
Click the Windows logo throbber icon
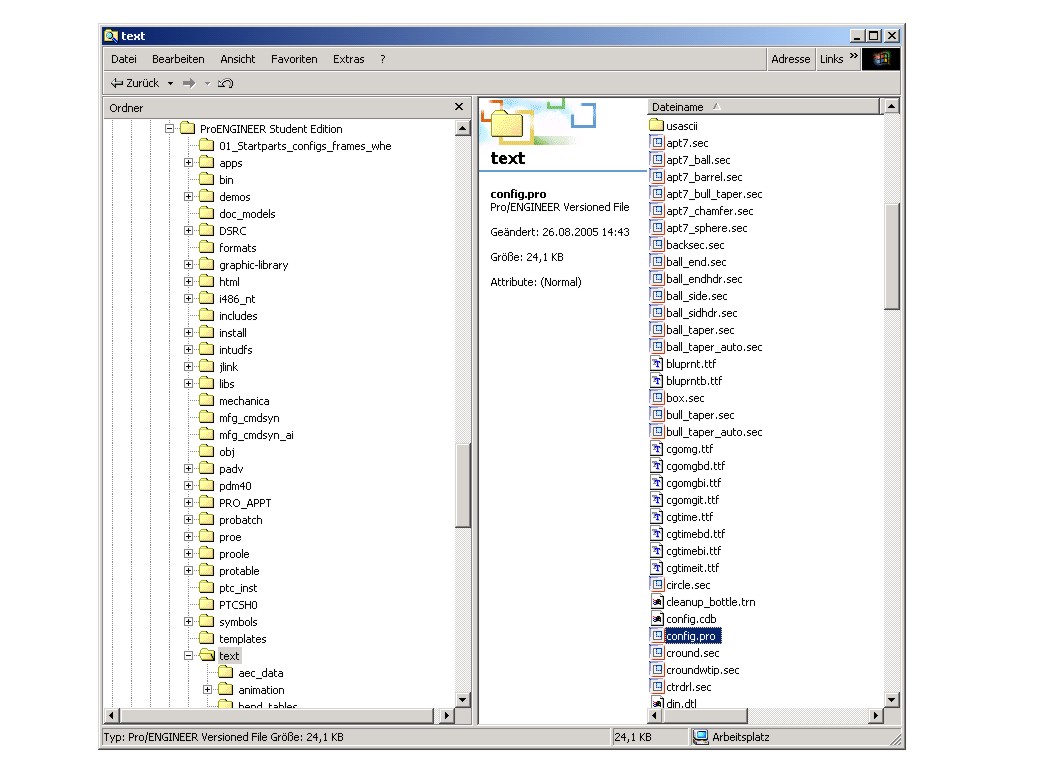point(881,59)
